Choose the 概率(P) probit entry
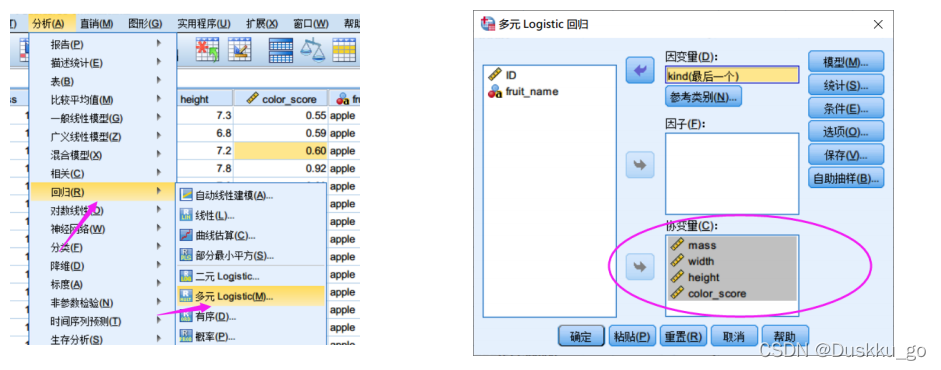 [x=251, y=336]
